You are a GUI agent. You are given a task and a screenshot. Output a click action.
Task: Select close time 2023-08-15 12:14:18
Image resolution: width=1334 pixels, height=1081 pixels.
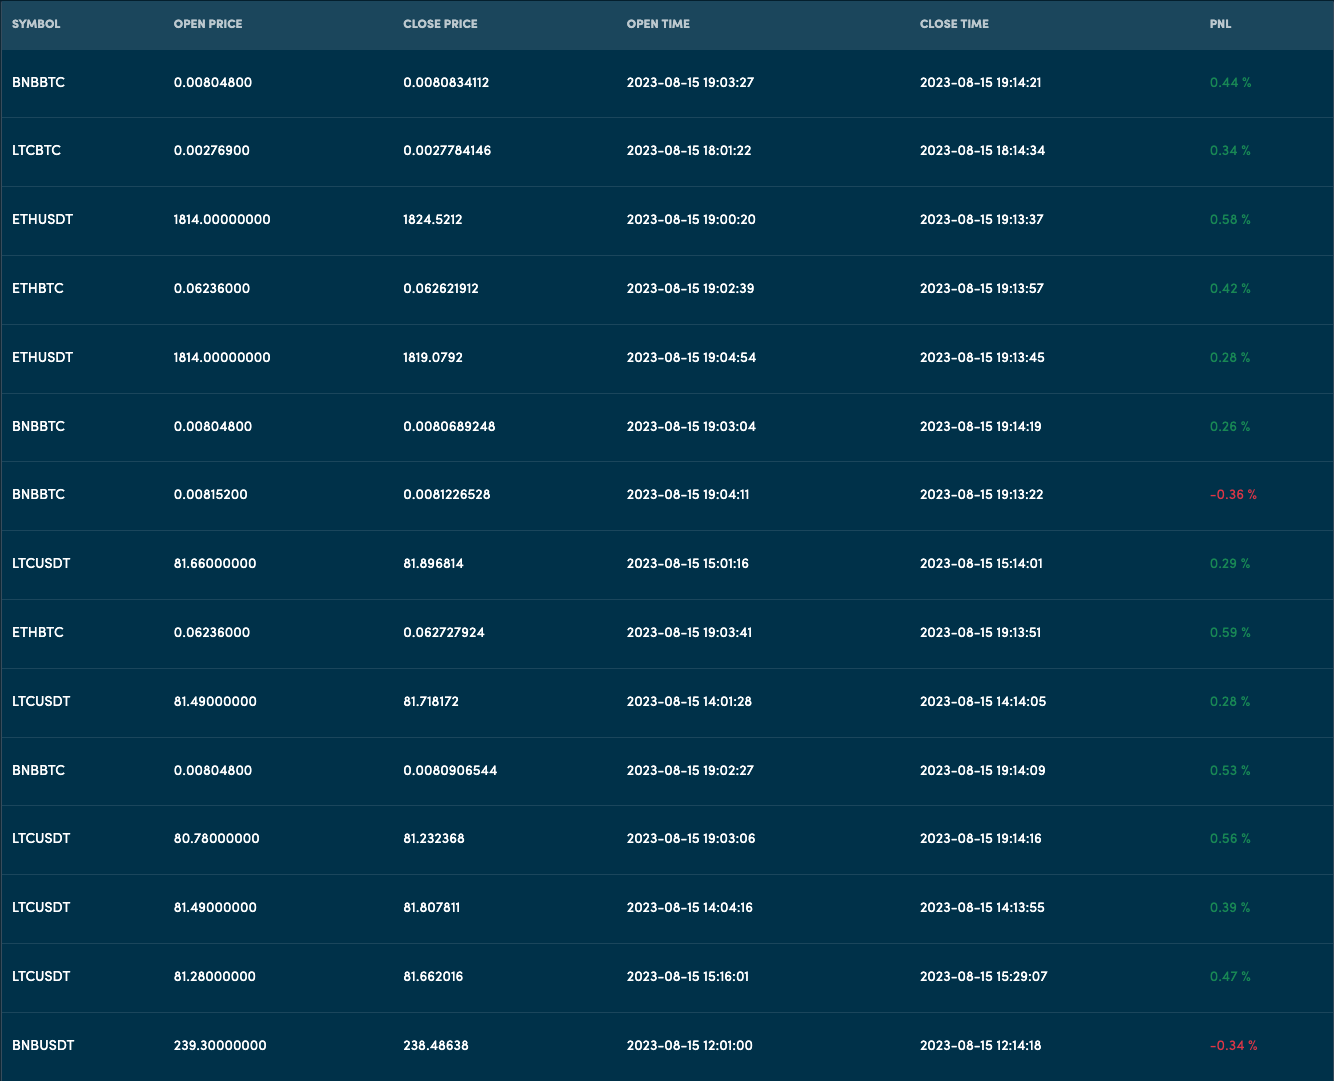pos(980,1046)
